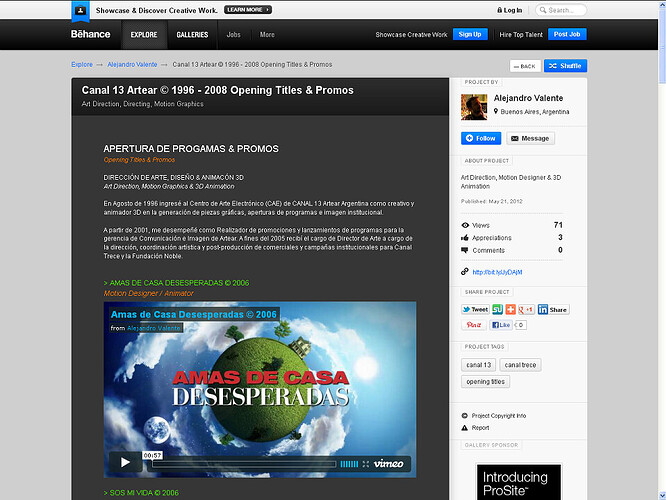This screenshot has width=666, height=500.
Task: Open Alejandro Valente's profile photo
Action: 474,107
